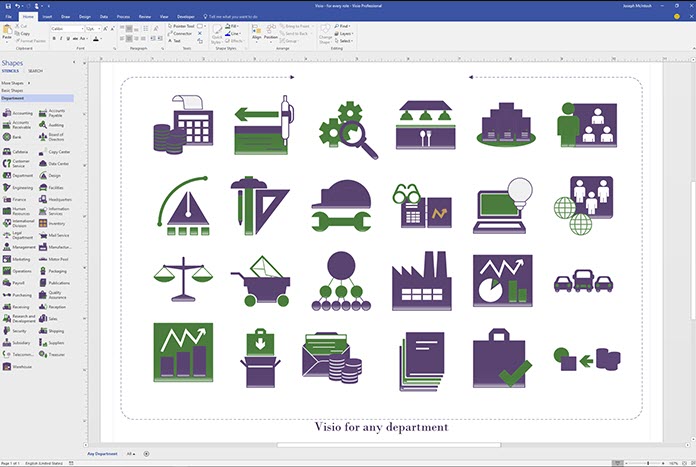Select the Mail Service stencil shape
The image size is (696, 467).
54,235
